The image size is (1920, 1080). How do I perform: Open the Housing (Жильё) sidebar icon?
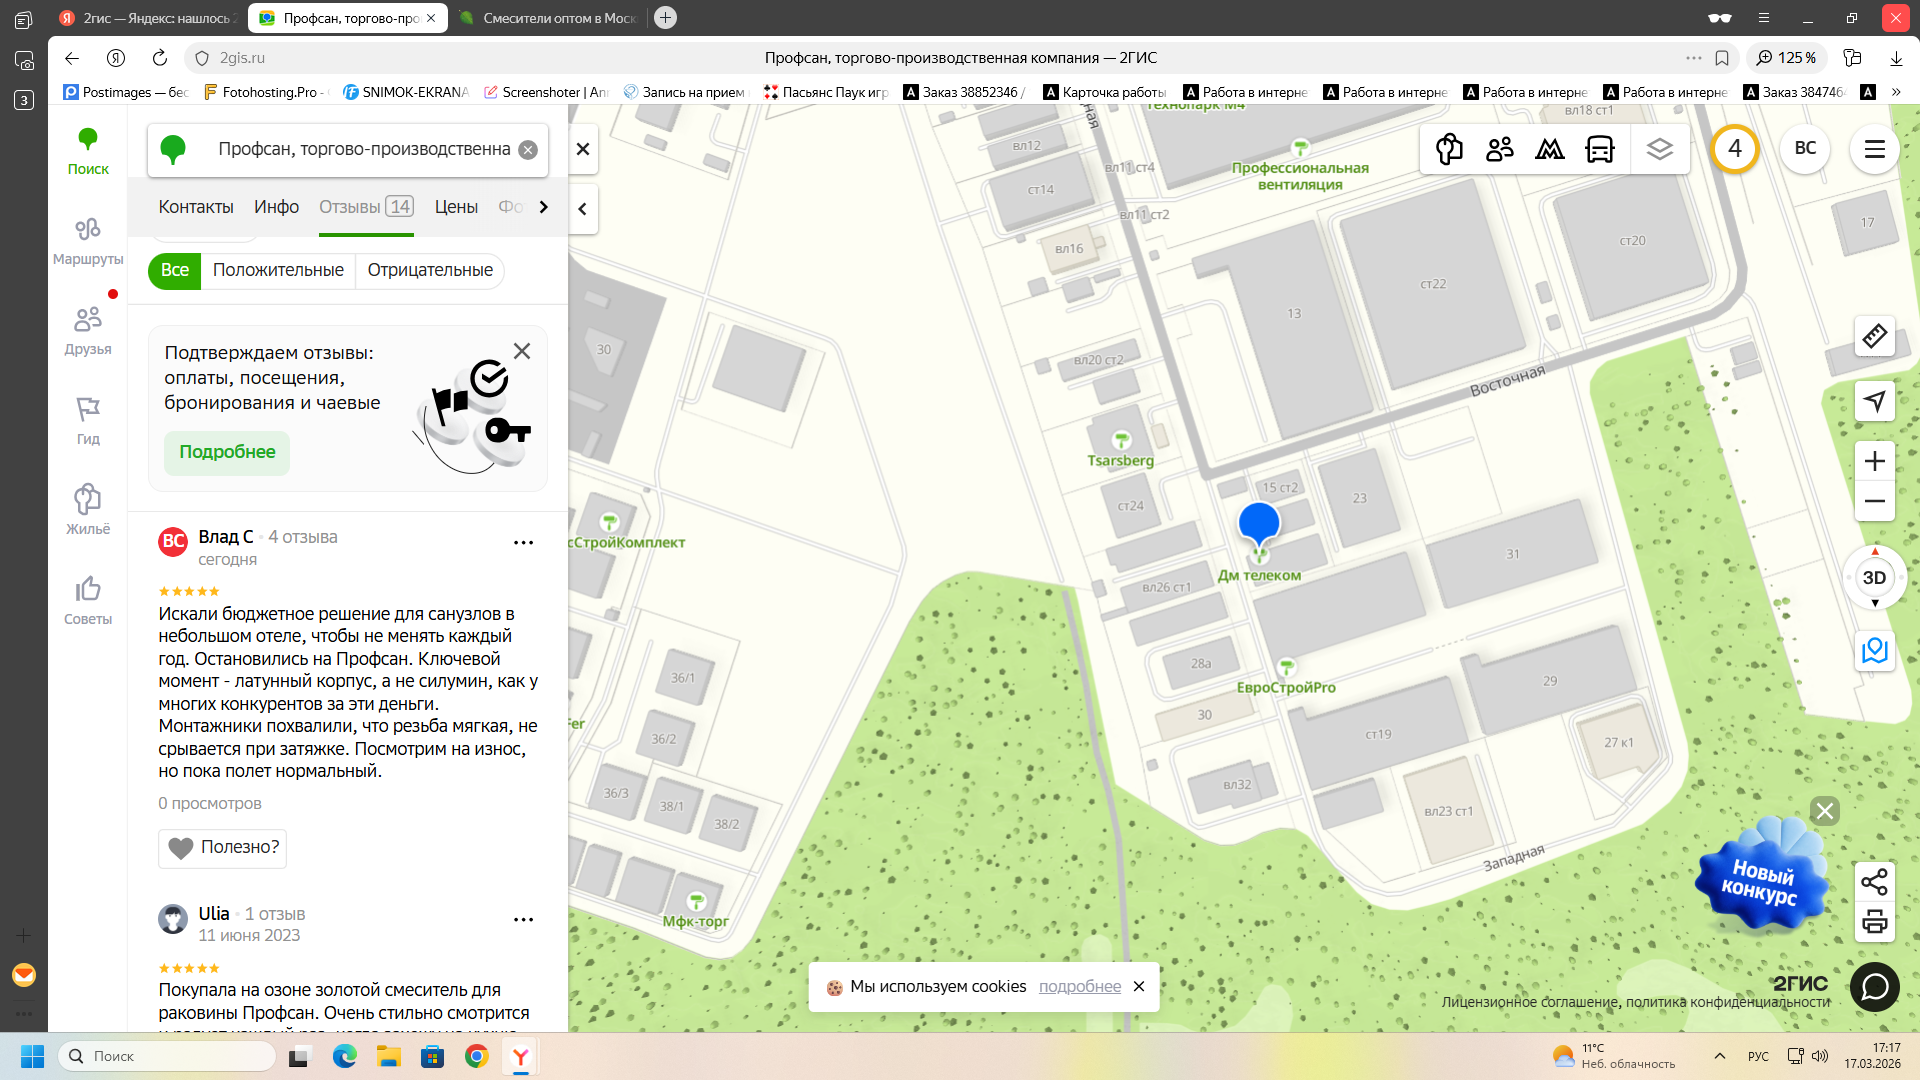(x=88, y=510)
